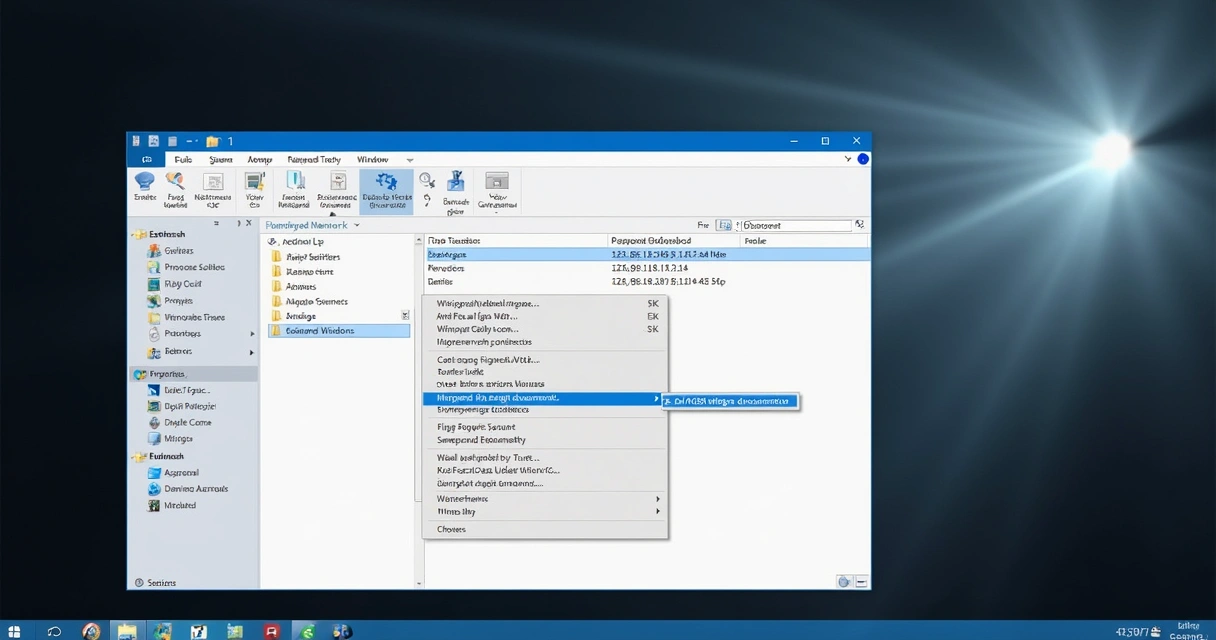Expand the Pomiryed Mentork dropdown arrow
The image size is (1216, 640).
click(x=357, y=226)
